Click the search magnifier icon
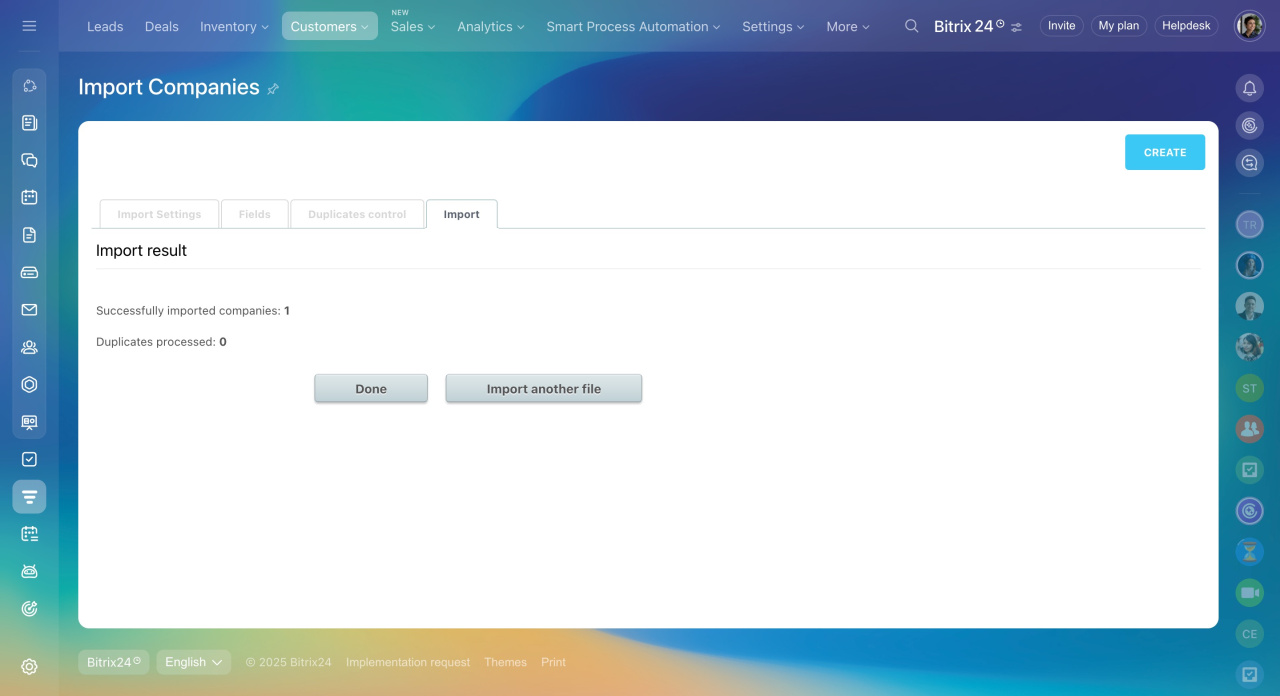Screen dimensions: 1280x696 911,26
